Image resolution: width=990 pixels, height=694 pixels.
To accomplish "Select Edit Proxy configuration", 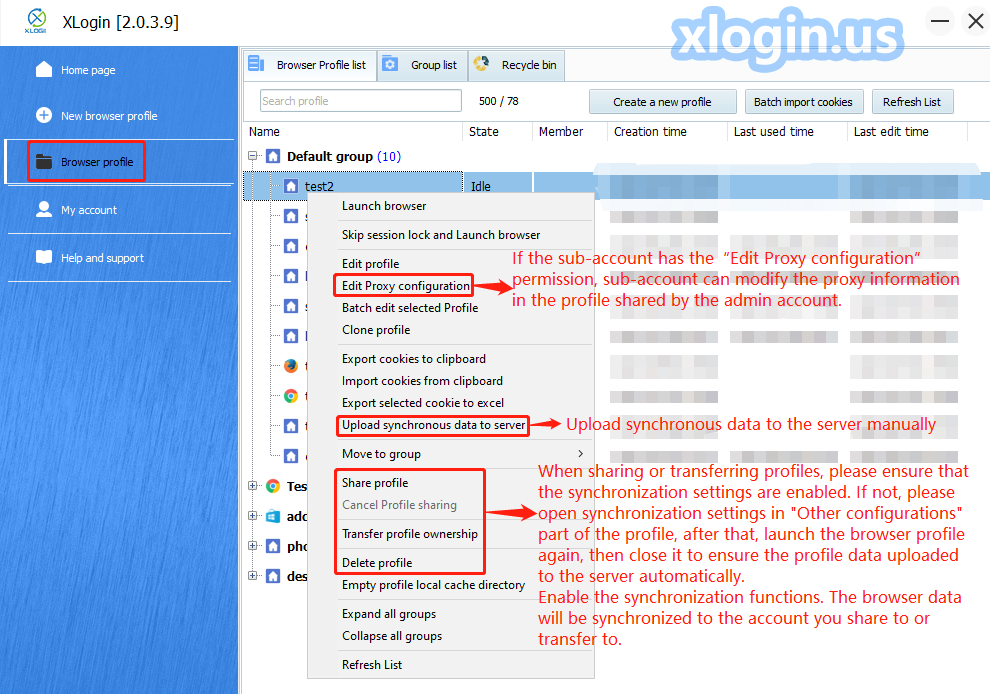I will [x=405, y=285].
